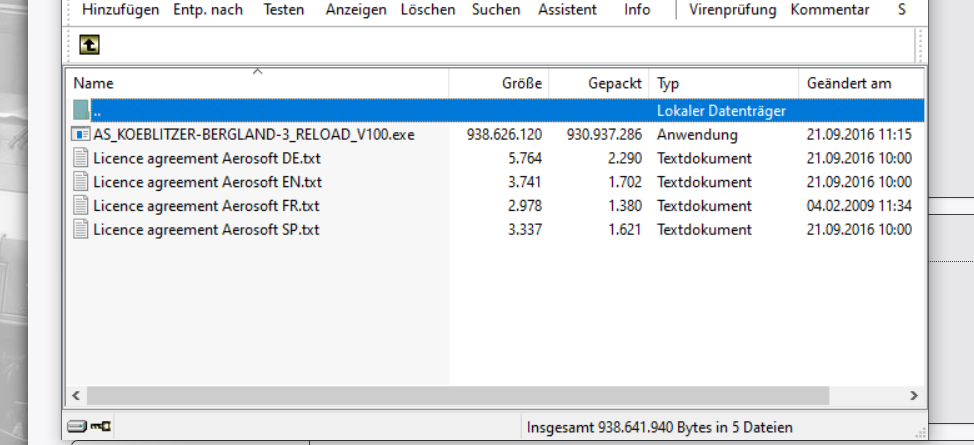
Task: Click the key password icon in status bar
Action: [101, 426]
